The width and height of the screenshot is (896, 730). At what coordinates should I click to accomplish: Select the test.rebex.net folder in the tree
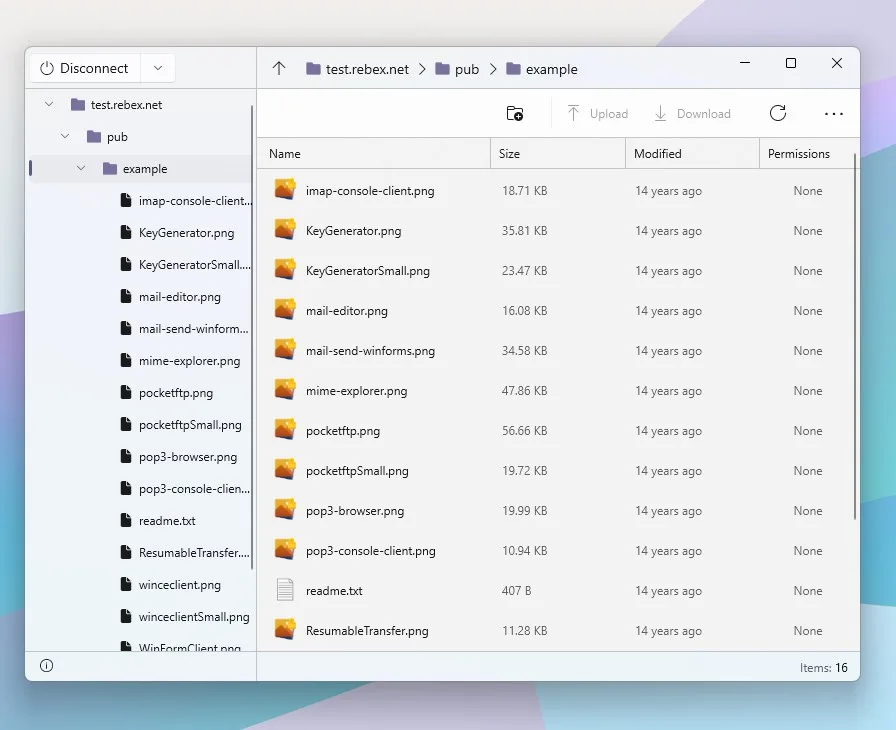click(x=116, y=105)
